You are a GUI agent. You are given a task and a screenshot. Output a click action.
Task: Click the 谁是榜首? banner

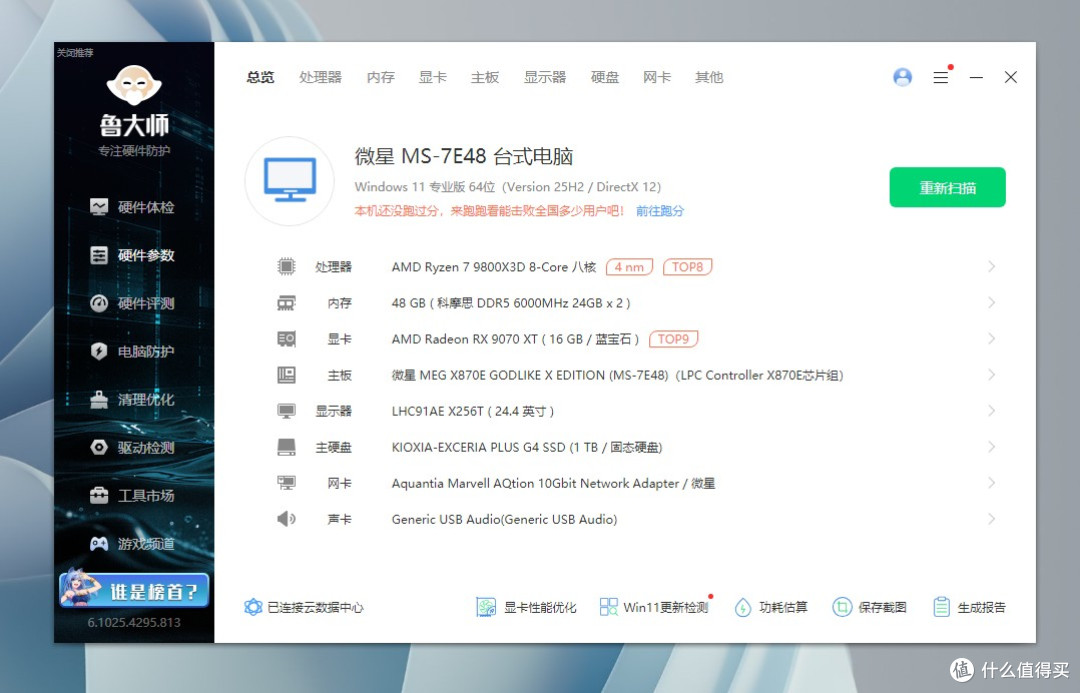[134, 590]
